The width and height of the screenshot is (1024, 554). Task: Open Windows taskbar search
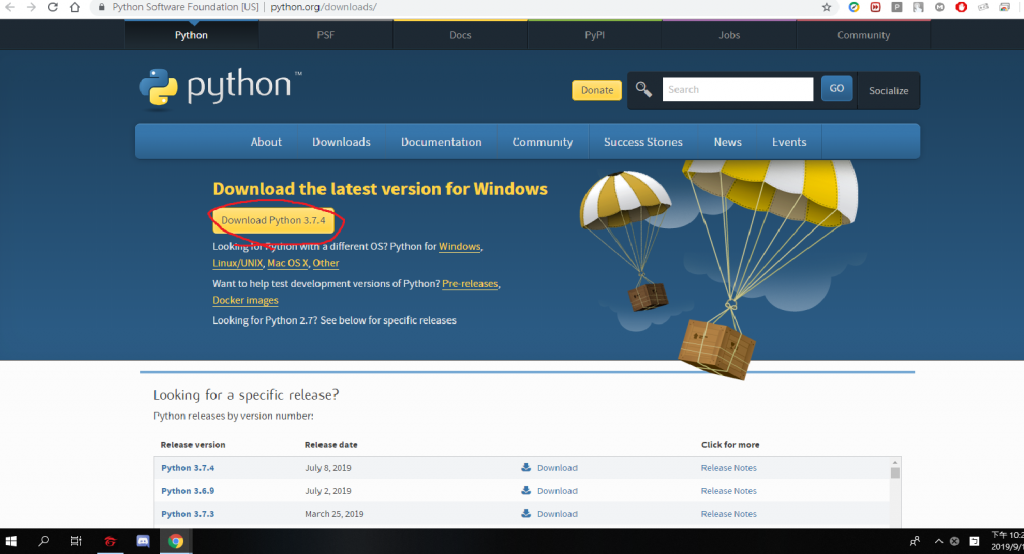pyautogui.click(x=43, y=541)
